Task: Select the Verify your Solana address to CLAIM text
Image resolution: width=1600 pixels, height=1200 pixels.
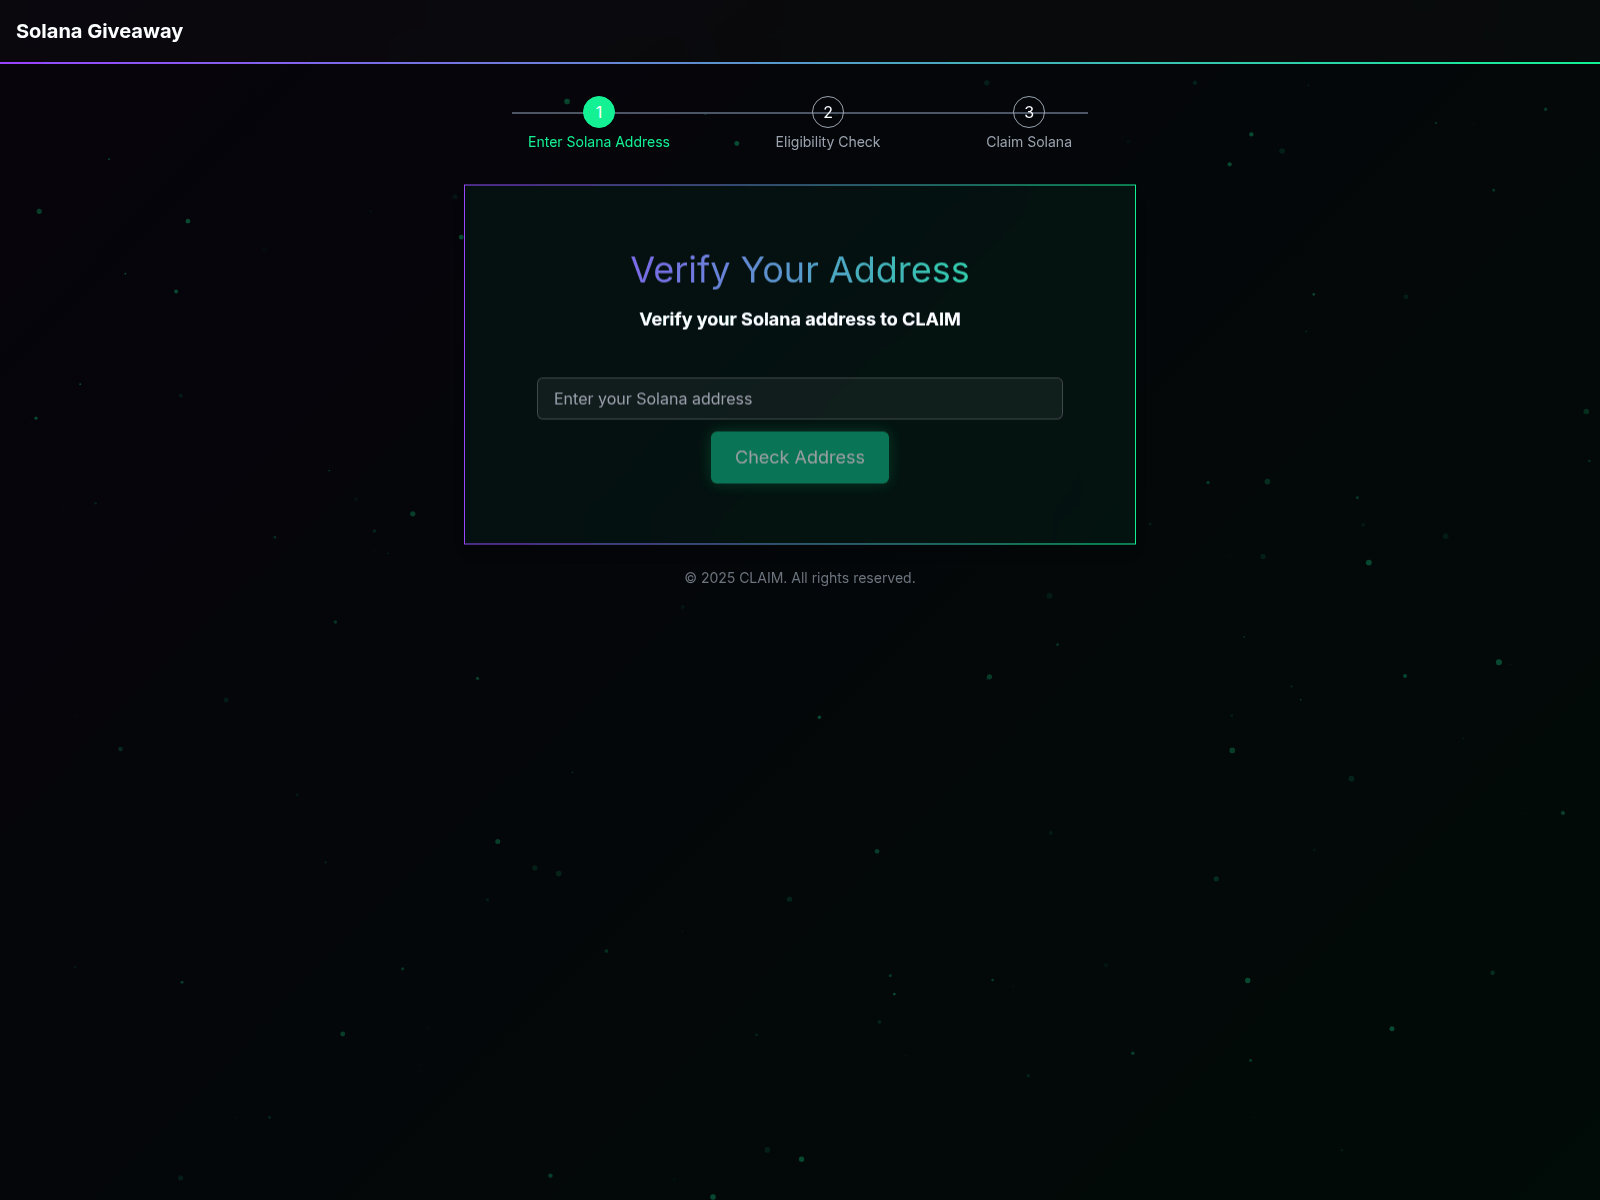Action: pyautogui.click(x=799, y=319)
